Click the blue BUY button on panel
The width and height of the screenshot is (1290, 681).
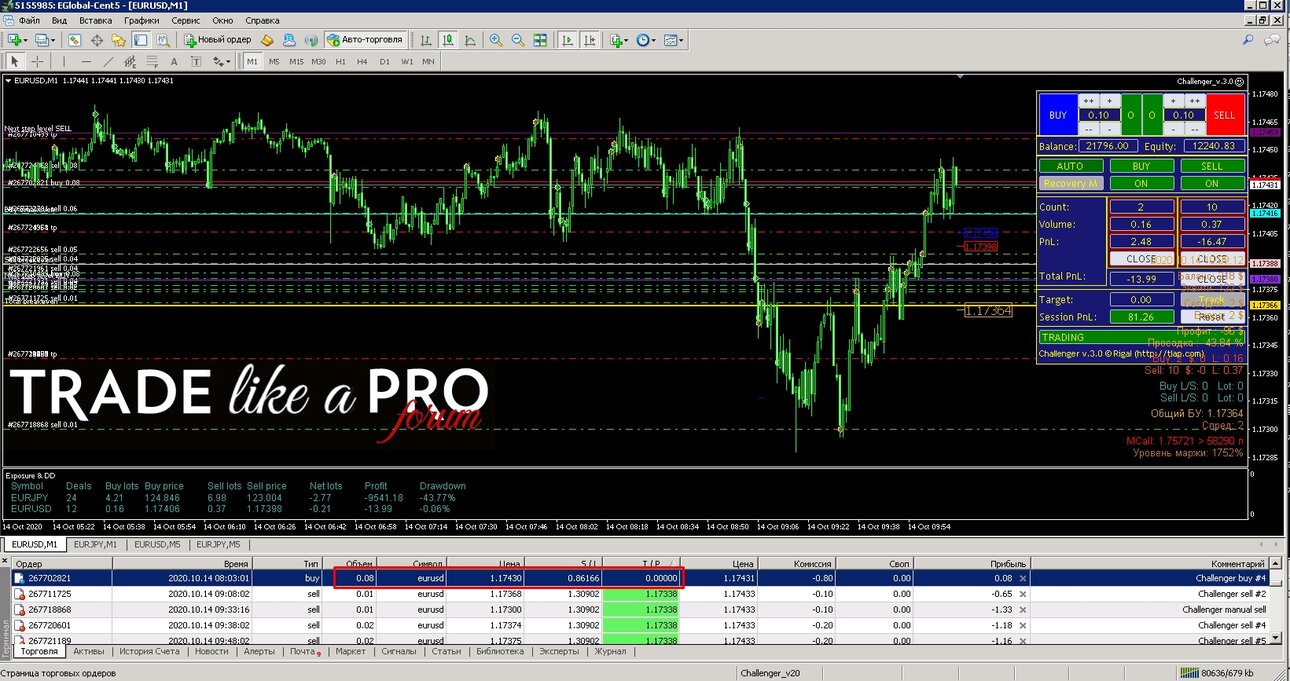tap(1057, 115)
